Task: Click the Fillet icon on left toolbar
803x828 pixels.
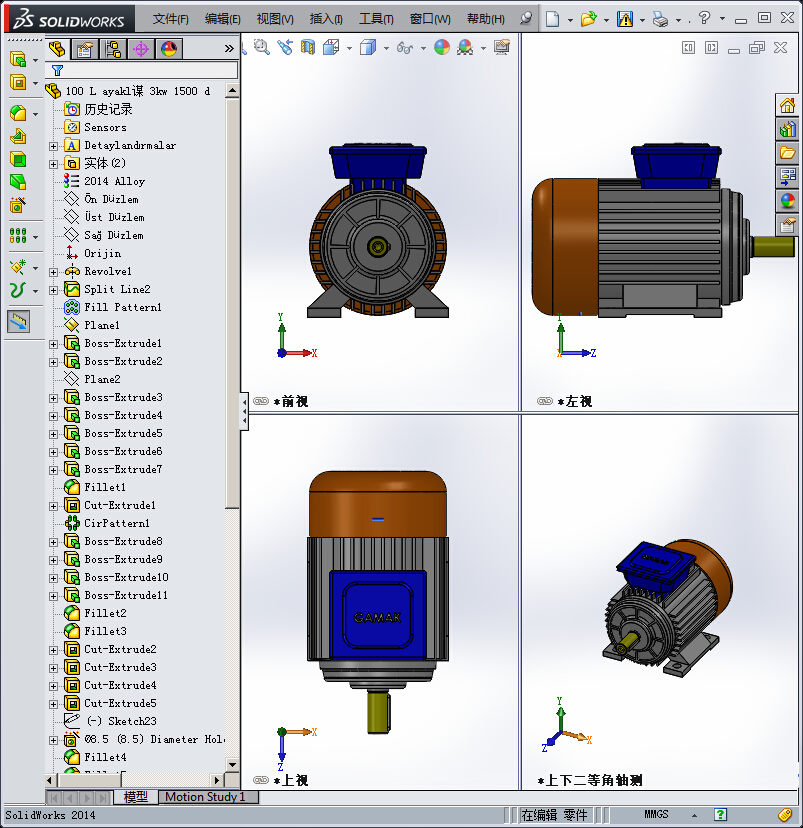Action: (x=18, y=113)
